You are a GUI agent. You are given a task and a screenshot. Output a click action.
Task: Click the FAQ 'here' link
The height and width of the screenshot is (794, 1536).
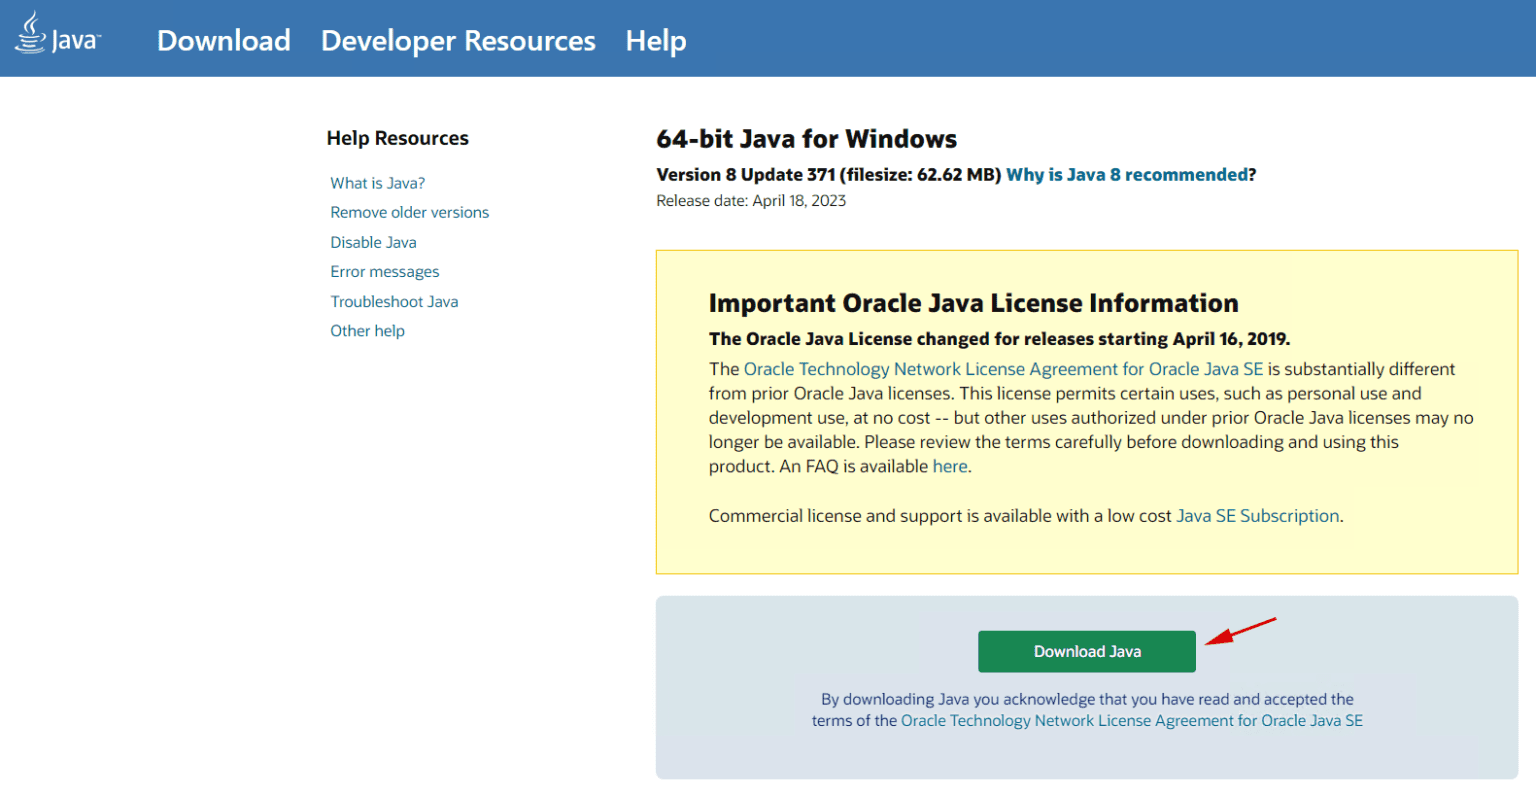pyautogui.click(x=949, y=466)
